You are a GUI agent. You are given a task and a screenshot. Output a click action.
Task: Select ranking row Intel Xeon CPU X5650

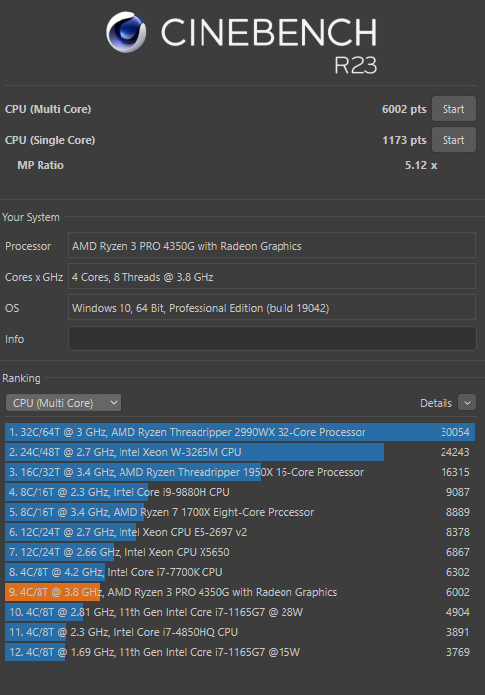(240, 552)
